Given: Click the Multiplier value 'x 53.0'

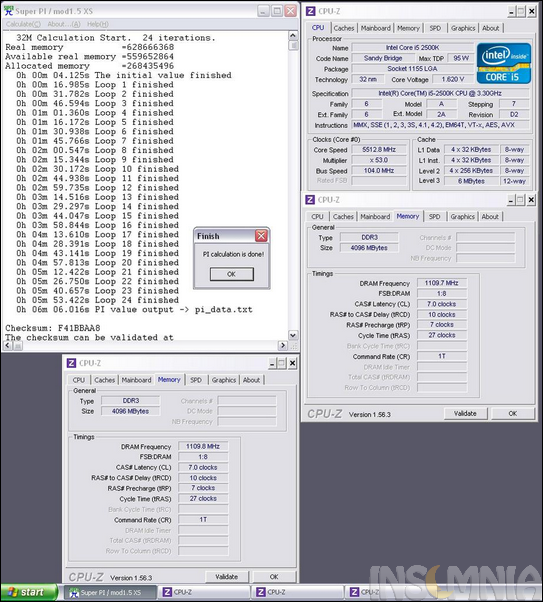Looking at the screenshot, I should click(x=379, y=160).
